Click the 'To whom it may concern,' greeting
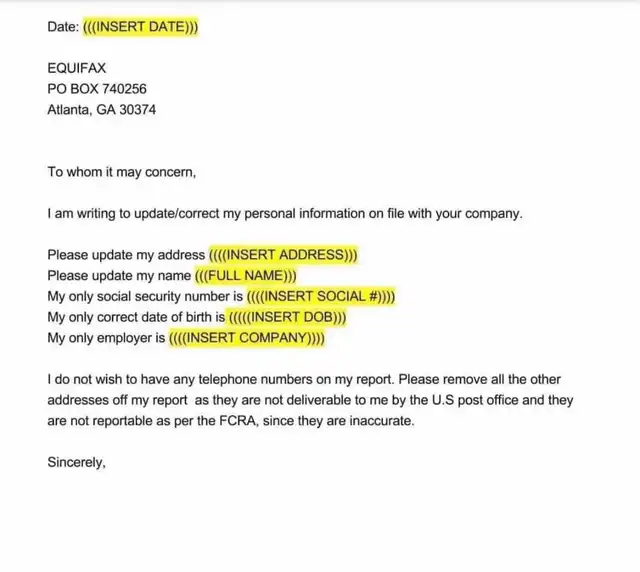Viewport: 640px width, 572px height. [122, 172]
